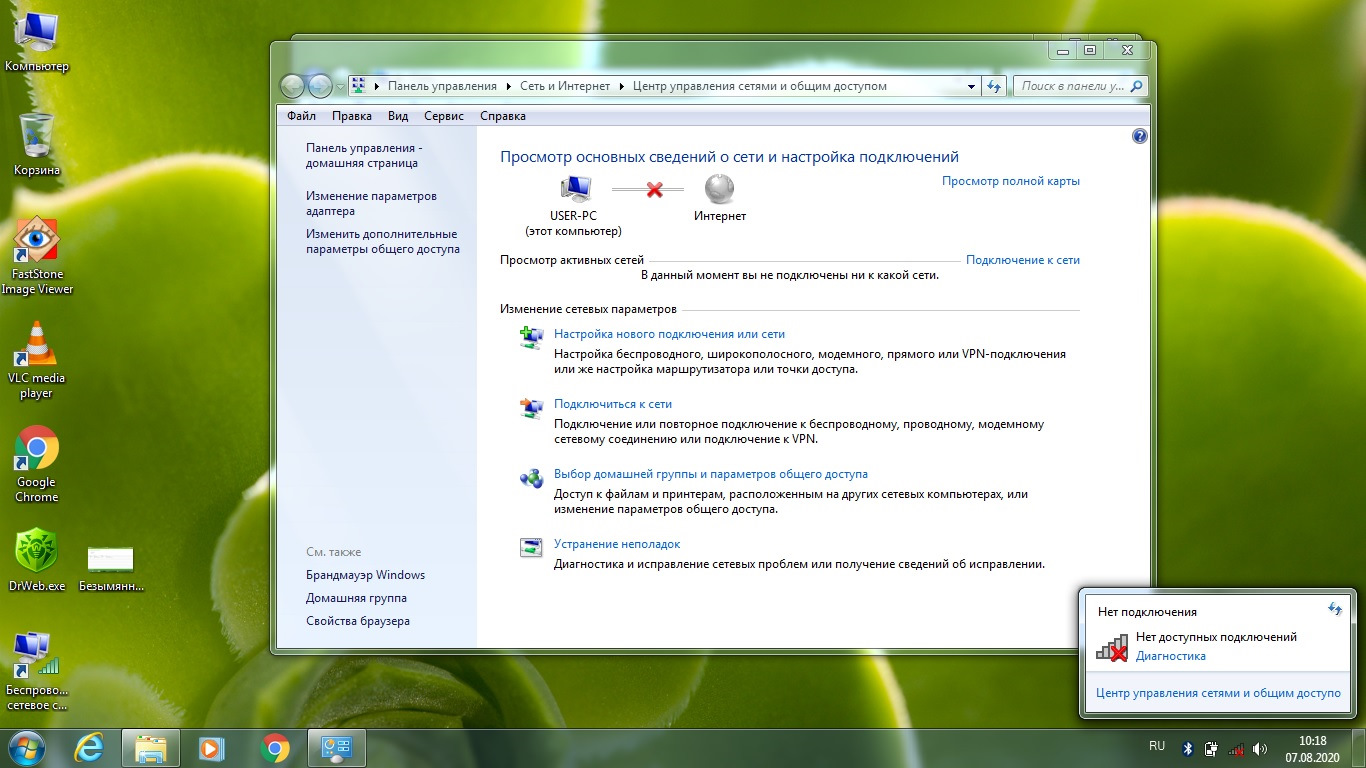Screen dimensions: 1366x768
Task: Select the Беспроводное сетевое desktop shortcut
Action: pyautogui.click(x=37, y=671)
